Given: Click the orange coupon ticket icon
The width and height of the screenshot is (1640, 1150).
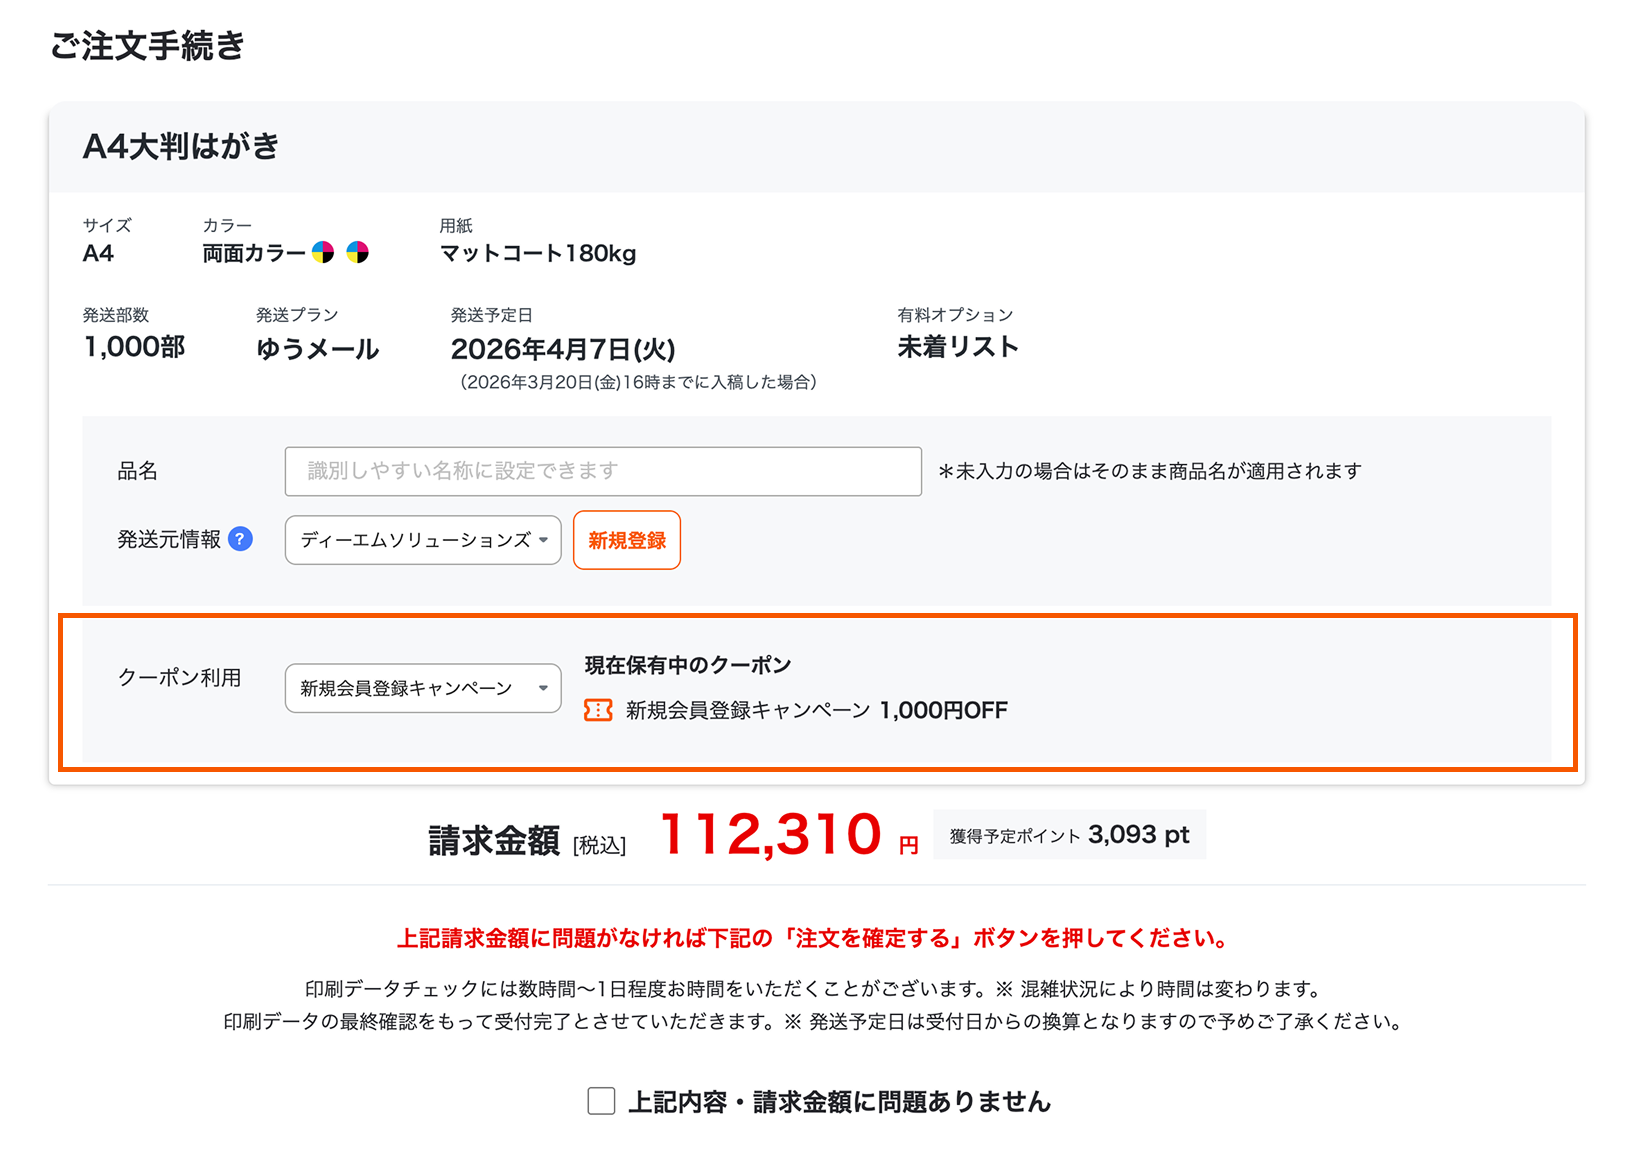Looking at the screenshot, I should point(597,711).
